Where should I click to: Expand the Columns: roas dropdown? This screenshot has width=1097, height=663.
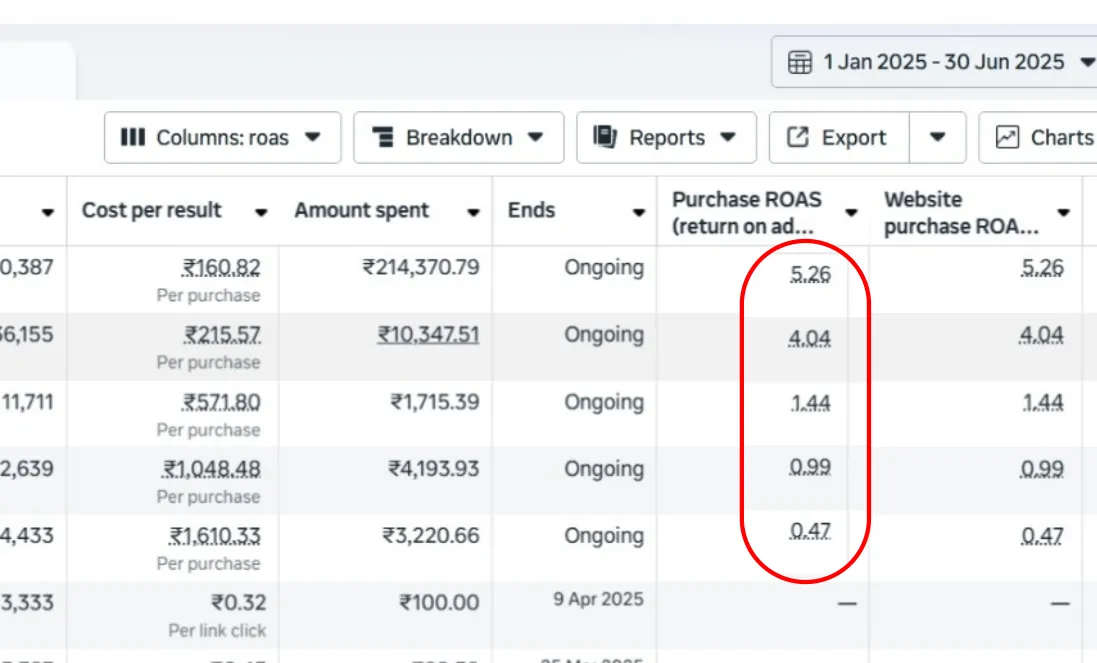pos(313,137)
